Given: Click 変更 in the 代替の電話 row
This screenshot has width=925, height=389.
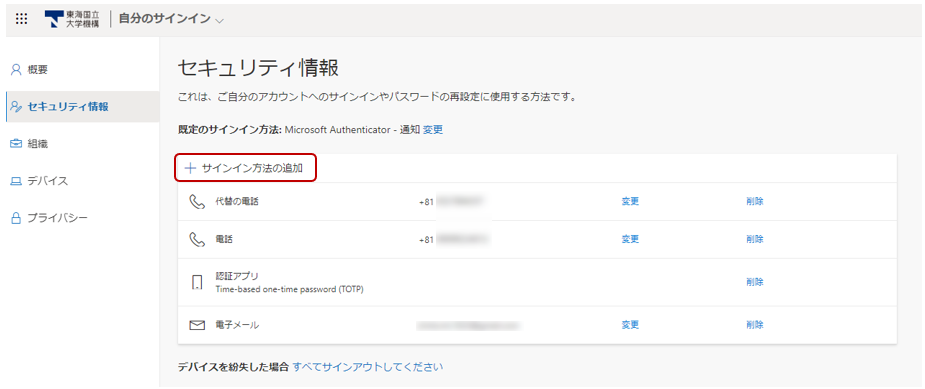Looking at the screenshot, I should tap(630, 201).
